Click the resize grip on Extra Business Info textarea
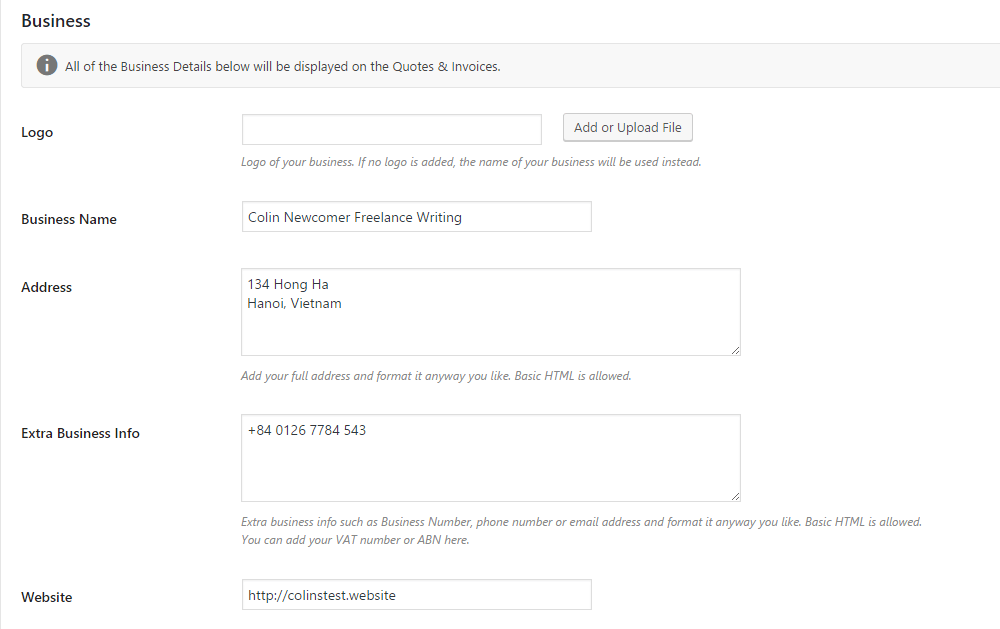The width and height of the screenshot is (1000, 629). (x=736, y=497)
